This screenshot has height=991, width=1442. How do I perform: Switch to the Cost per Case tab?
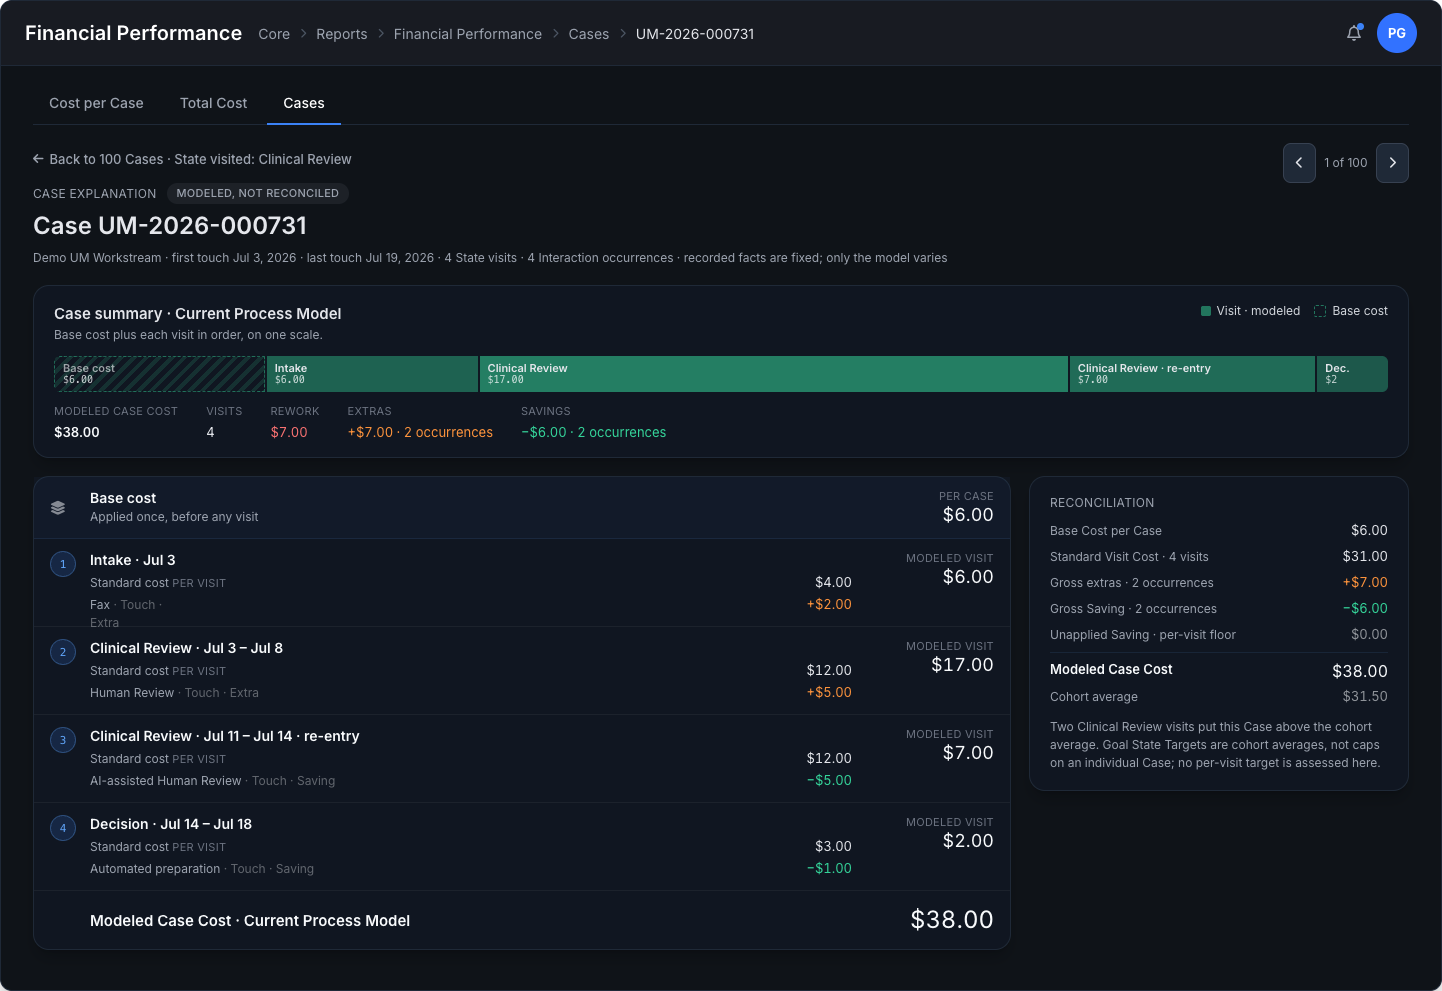click(x=96, y=103)
